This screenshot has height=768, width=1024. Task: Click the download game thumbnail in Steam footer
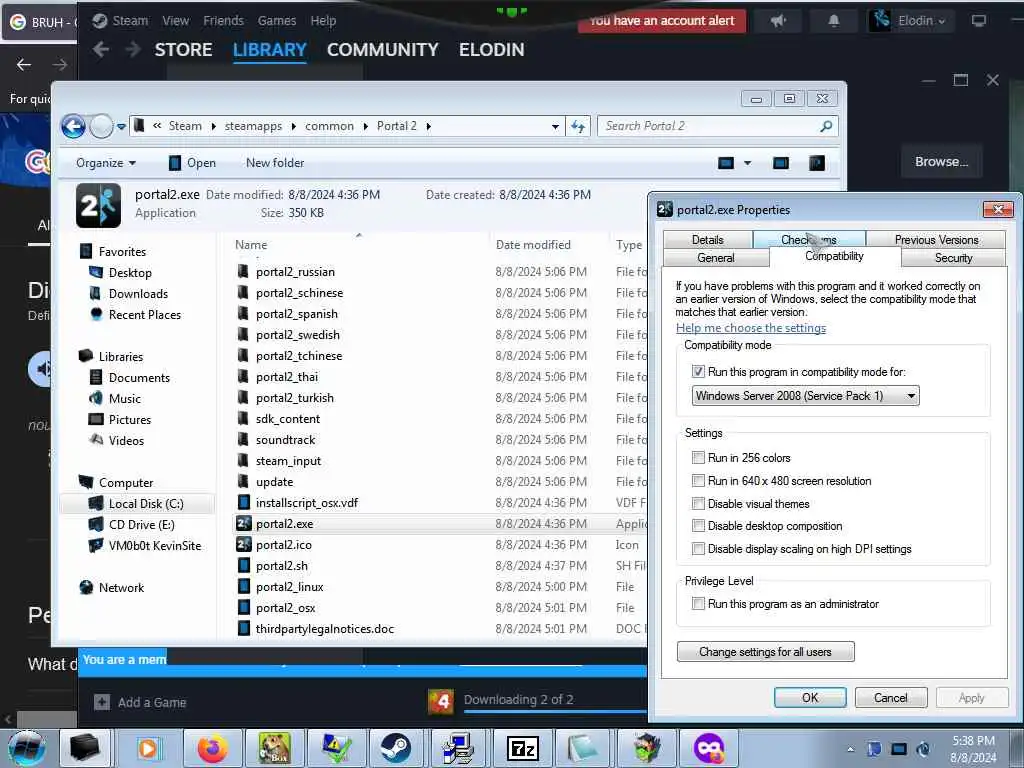441,702
